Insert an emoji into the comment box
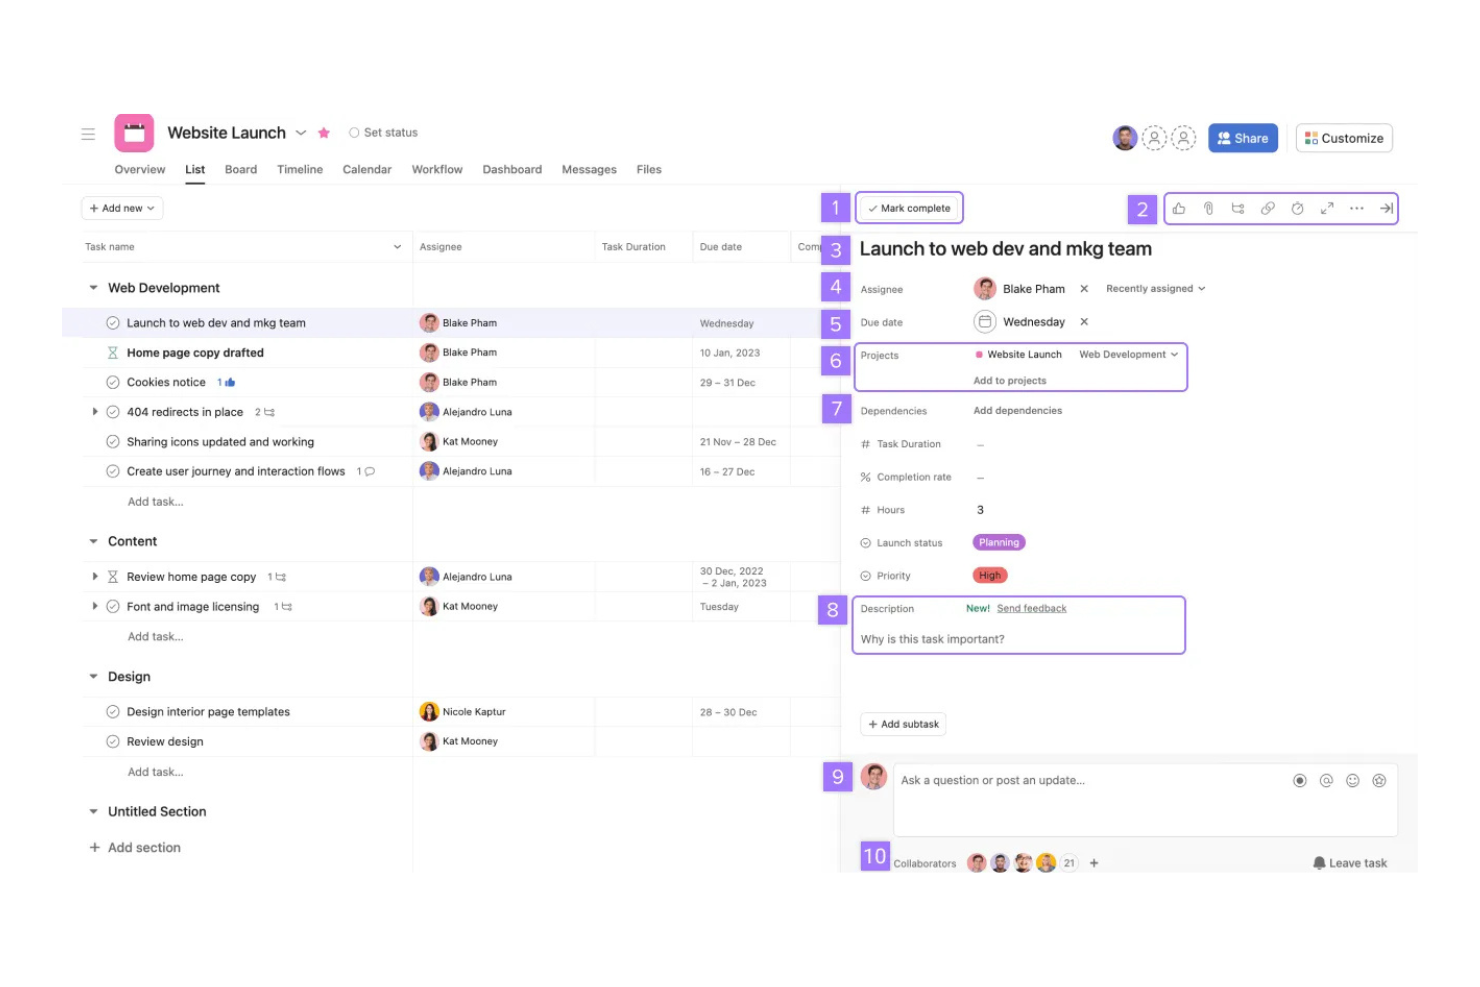1480x987 pixels. pyautogui.click(x=1353, y=780)
